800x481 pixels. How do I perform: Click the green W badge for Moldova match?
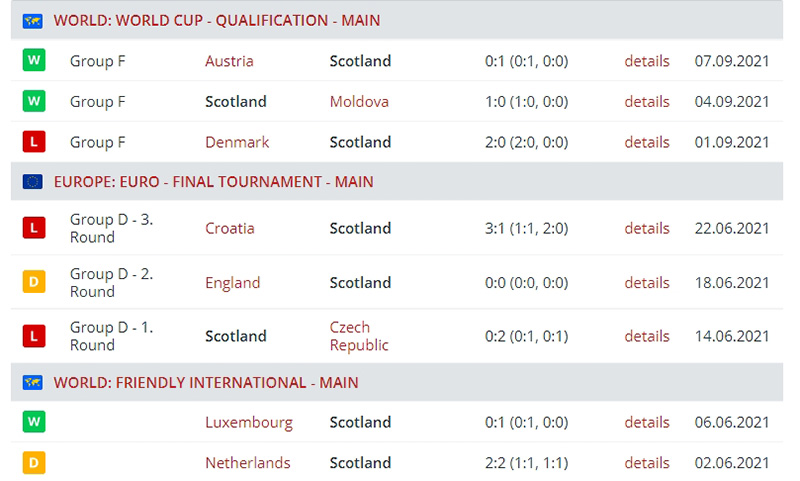(34, 101)
